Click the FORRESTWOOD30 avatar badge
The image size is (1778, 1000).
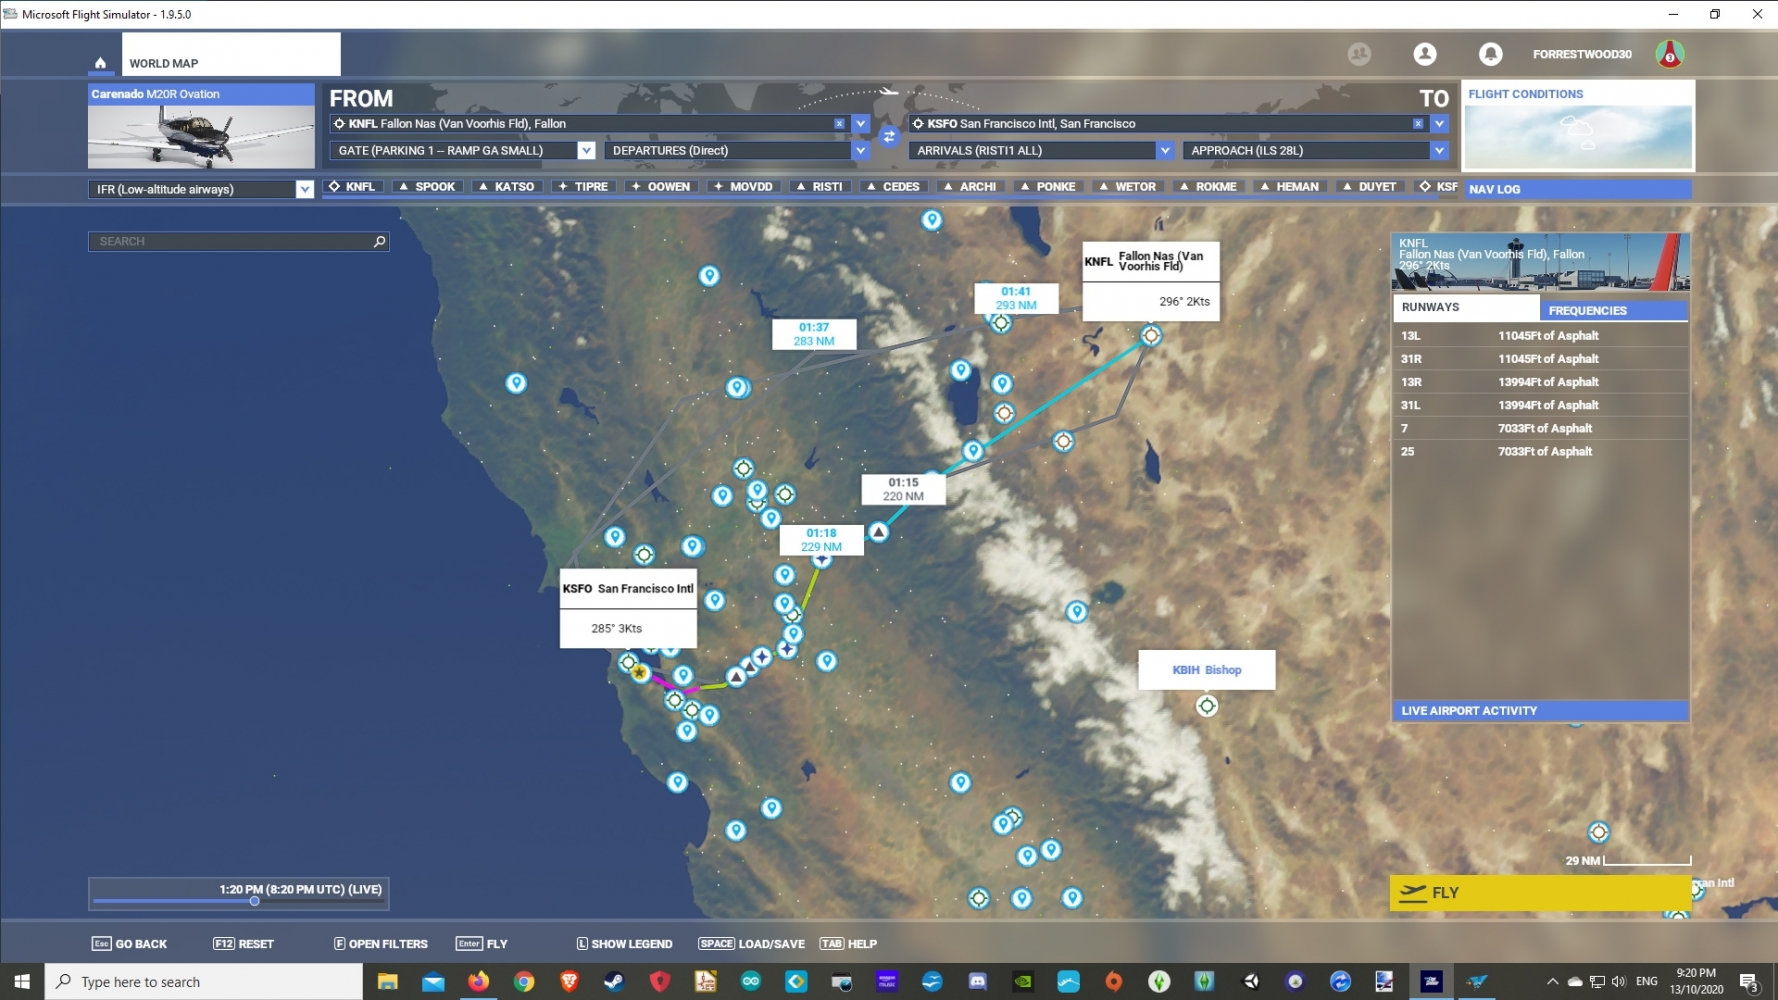[1669, 54]
